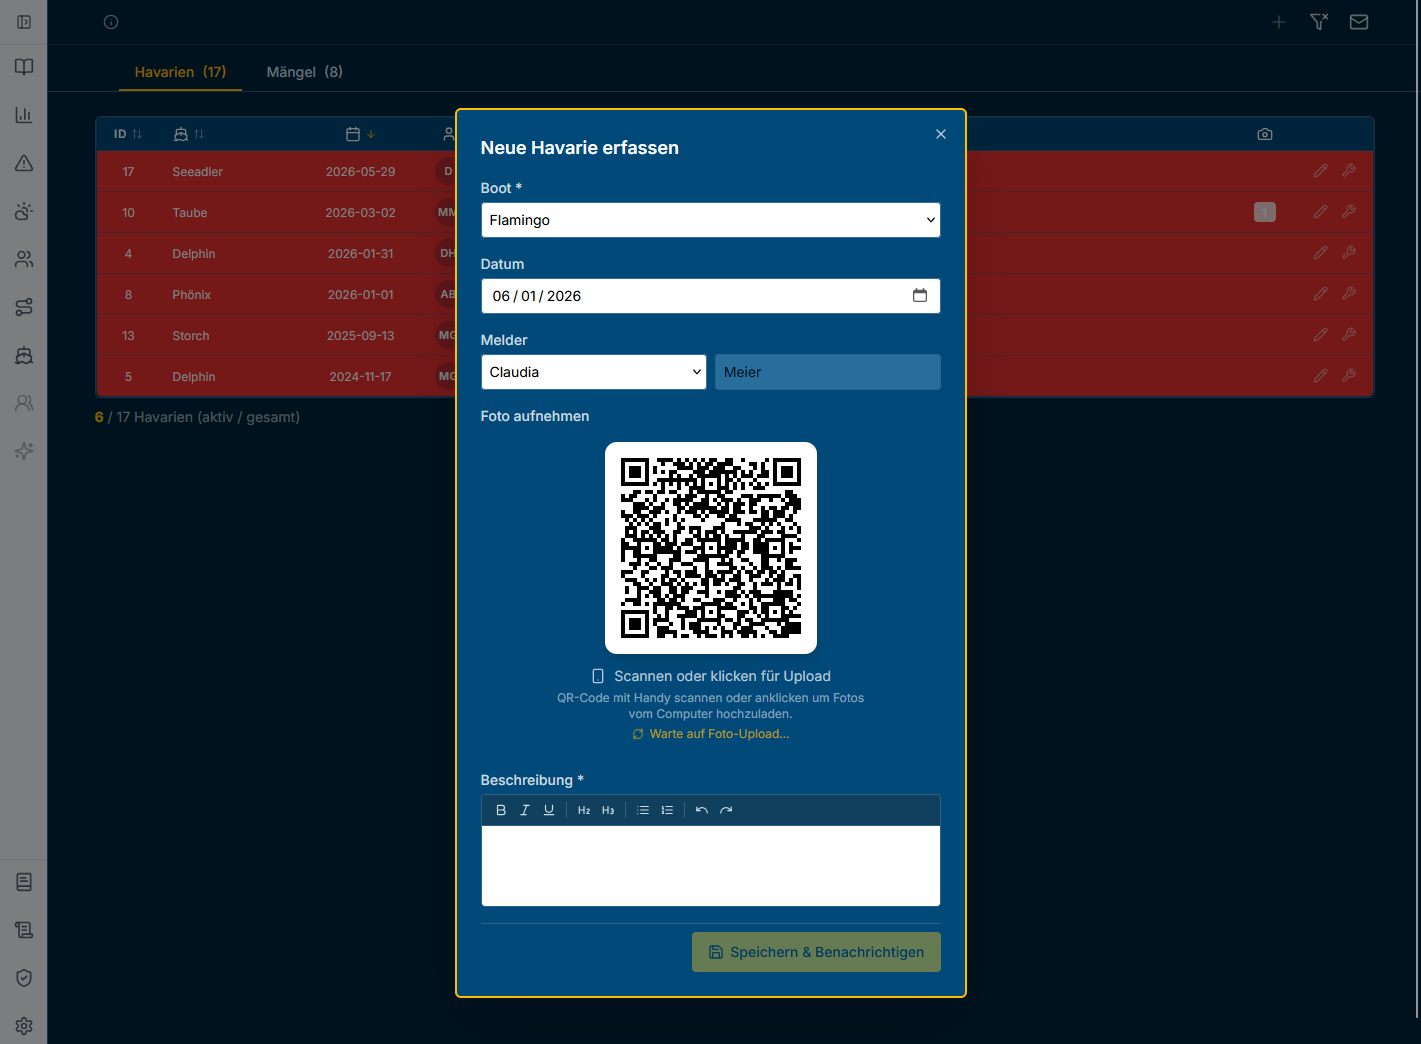Edit the Seeadler row with pencil icon
This screenshot has height=1044, width=1421.
pyautogui.click(x=1320, y=171)
